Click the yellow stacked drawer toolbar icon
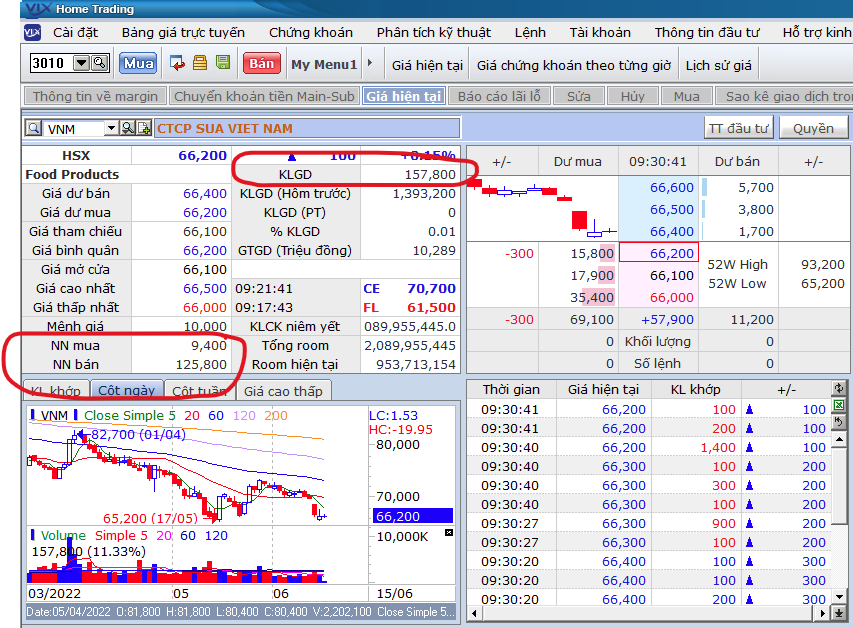Image resolution: width=853 pixels, height=628 pixels. pos(200,63)
